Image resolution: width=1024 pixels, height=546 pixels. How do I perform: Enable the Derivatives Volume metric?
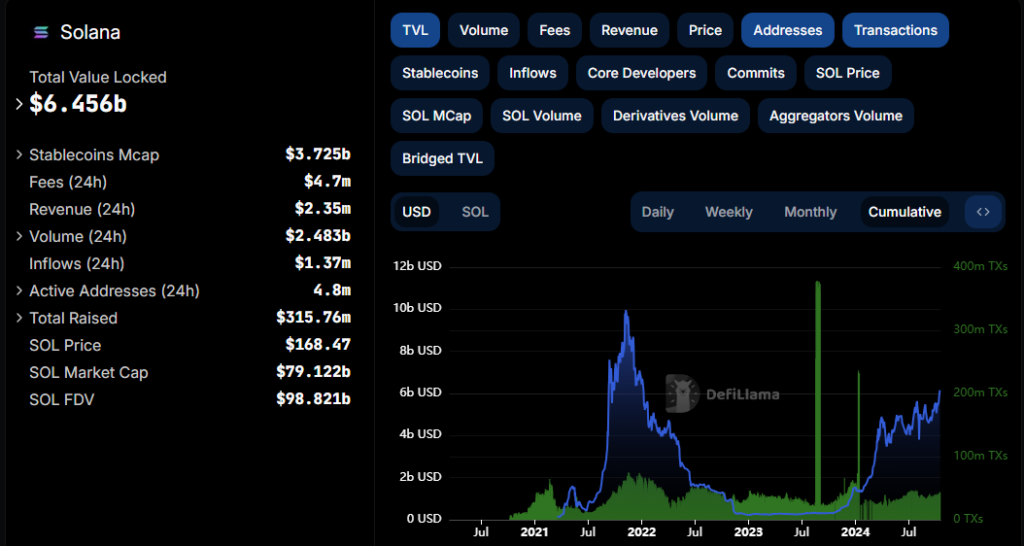675,116
